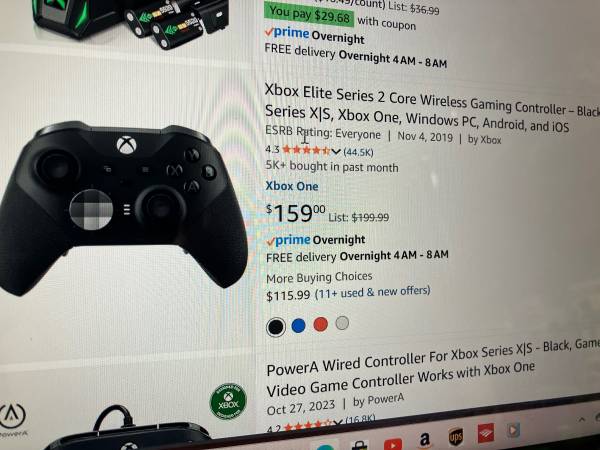Launch the UPS app from the taskbar

pos(455,436)
